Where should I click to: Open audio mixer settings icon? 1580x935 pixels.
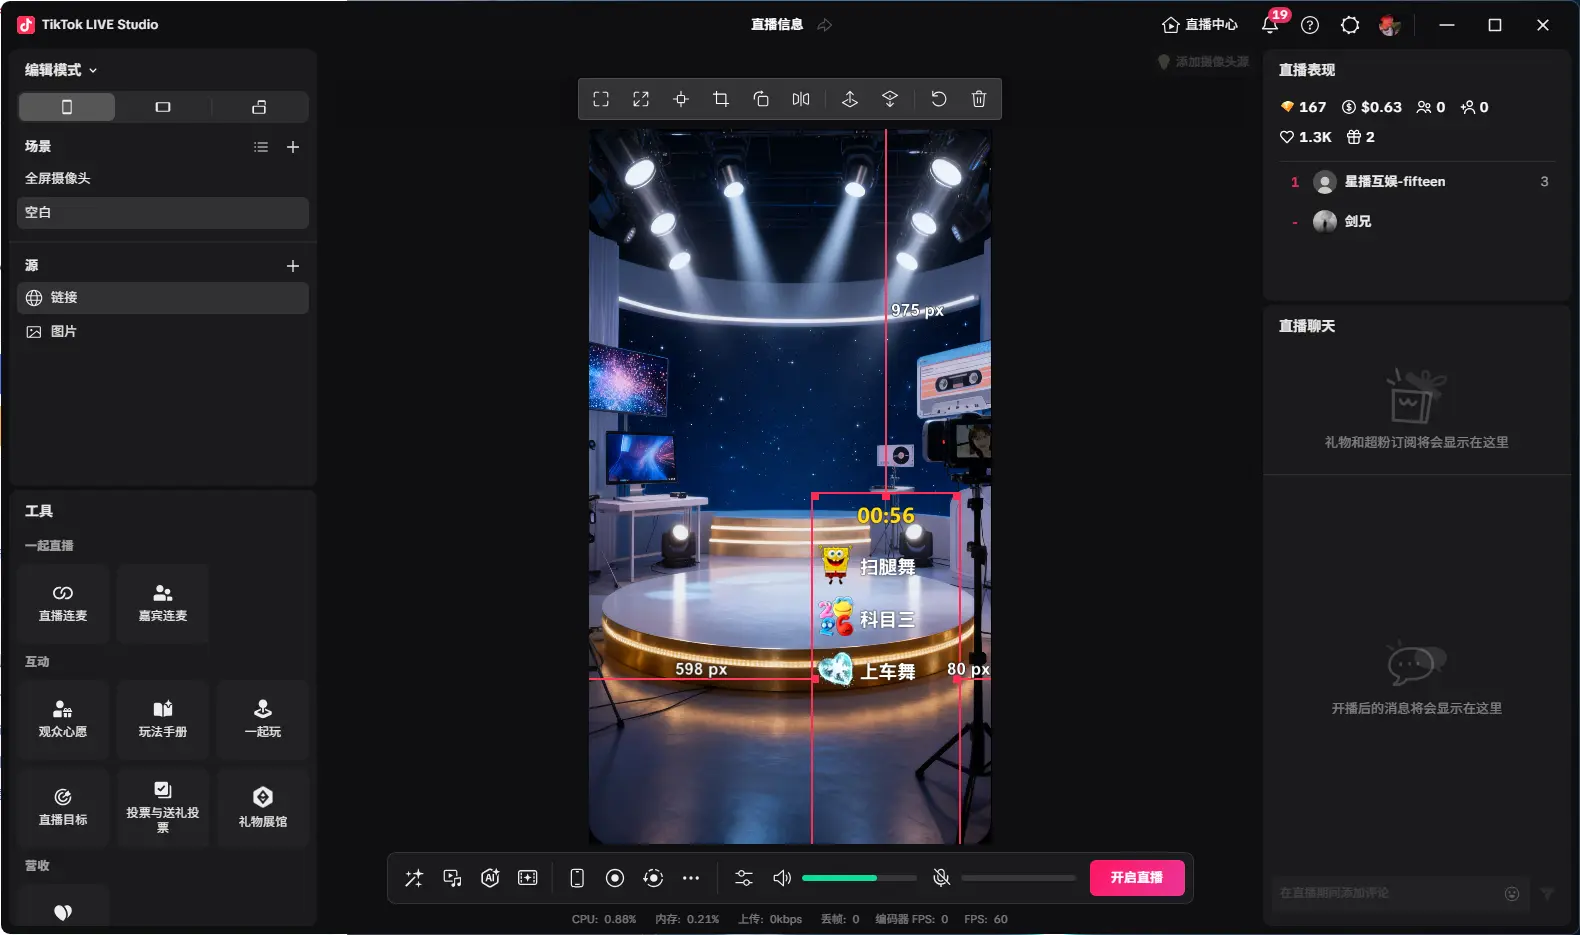point(744,878)
